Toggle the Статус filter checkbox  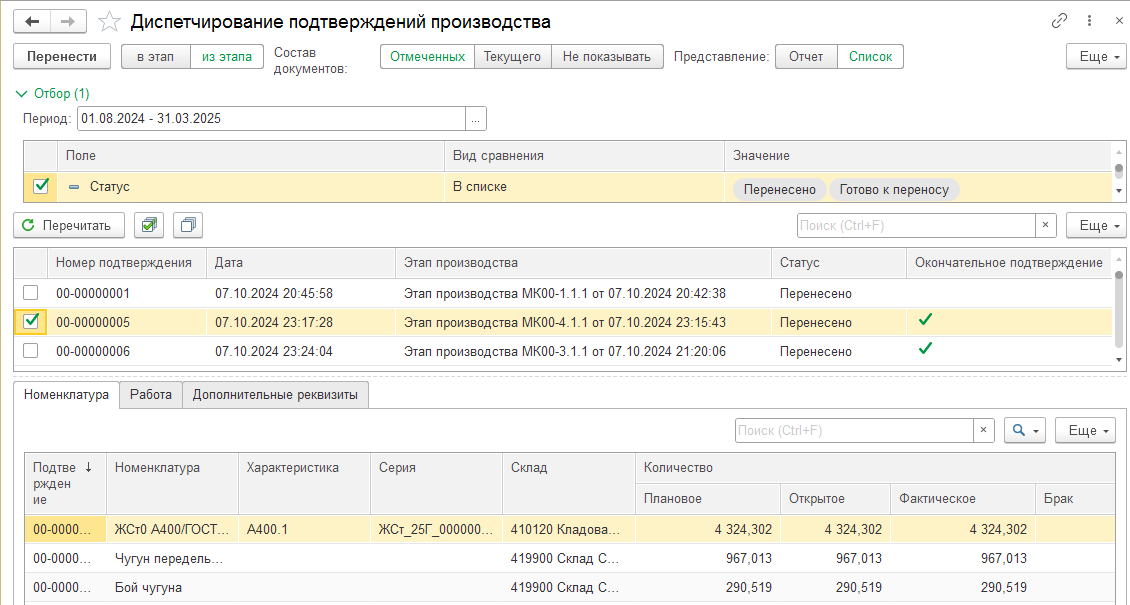click(x=41, y=186)
